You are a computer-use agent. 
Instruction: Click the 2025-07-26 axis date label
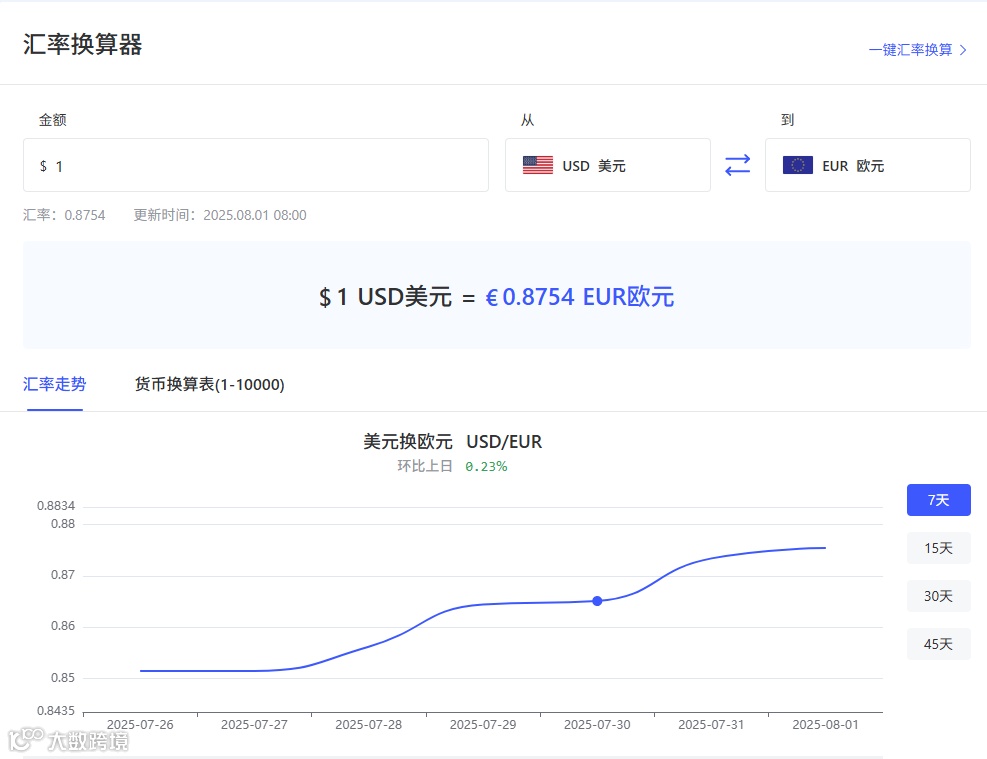140,724
